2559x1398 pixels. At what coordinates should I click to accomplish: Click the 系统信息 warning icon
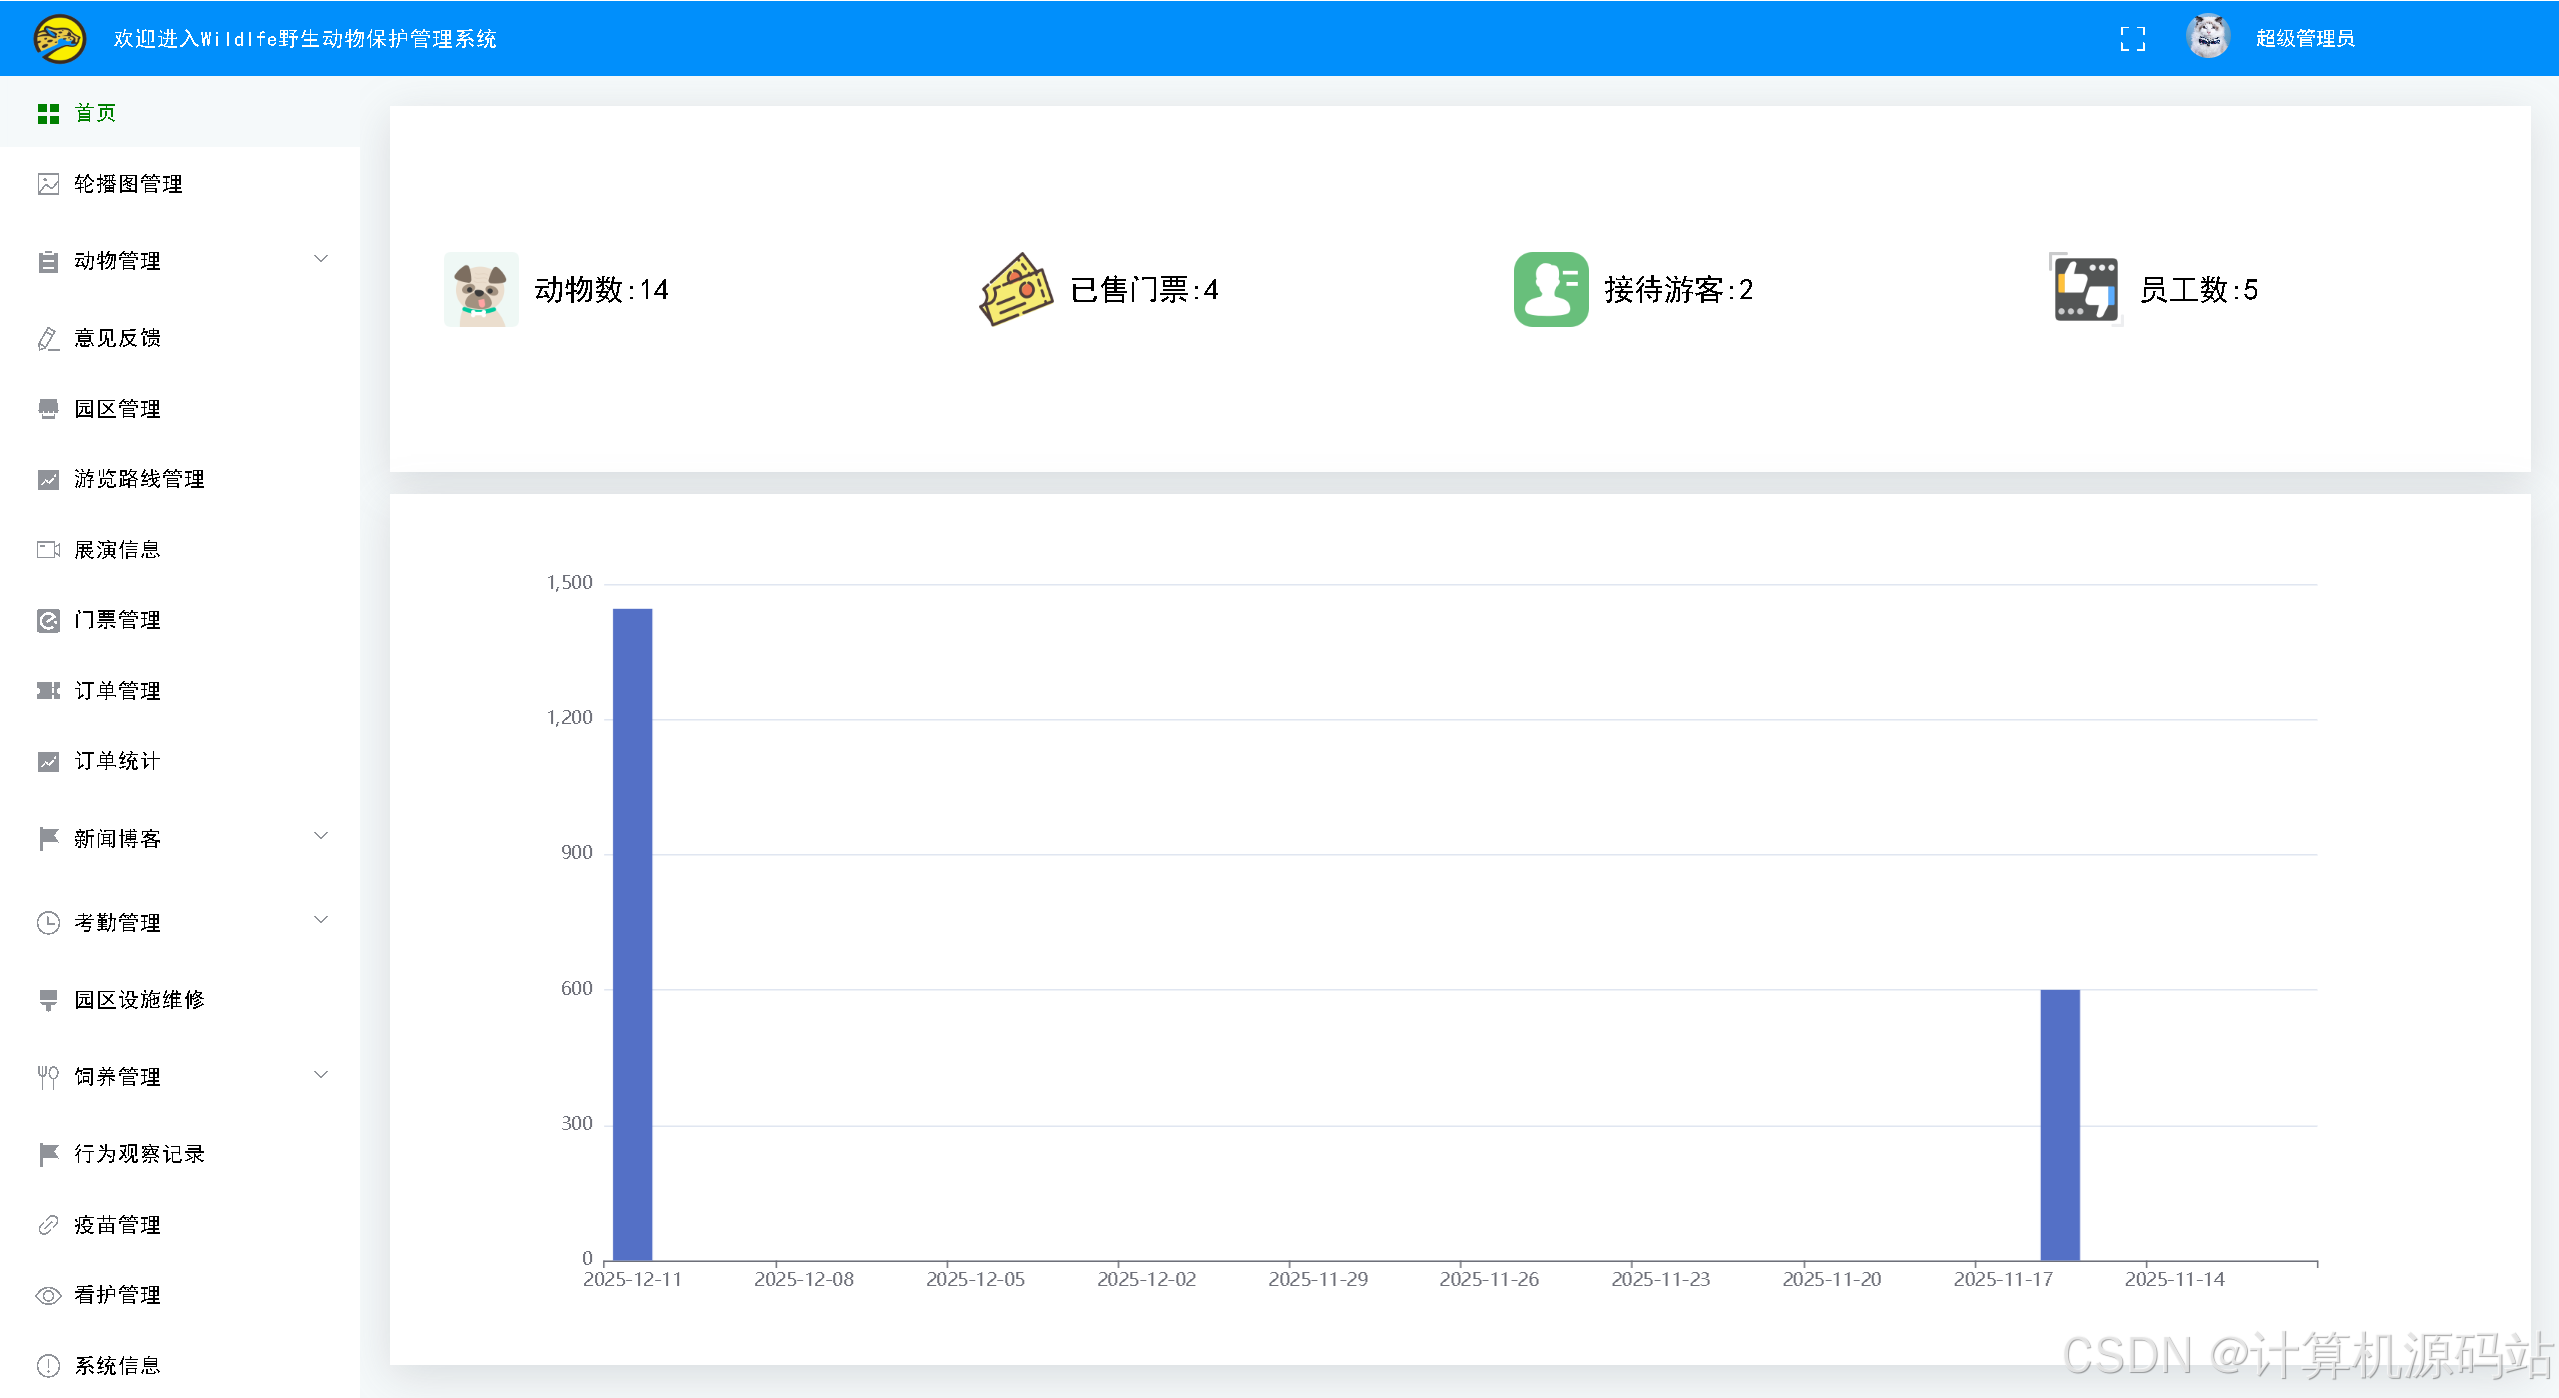[48, 1366]
